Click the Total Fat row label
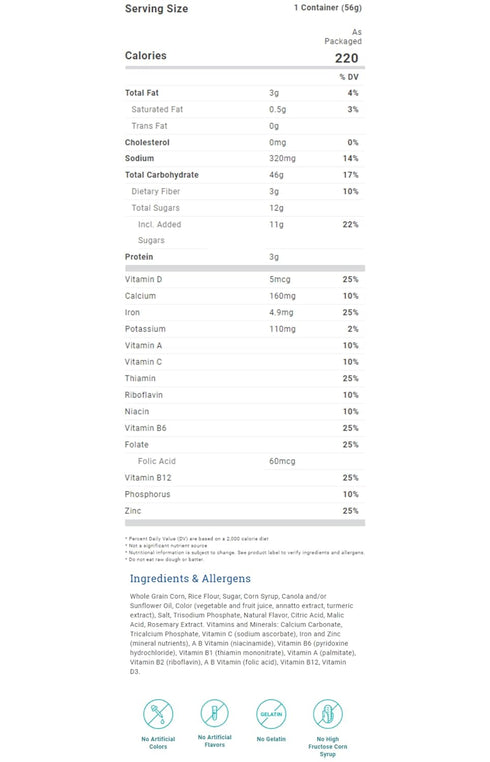490x762 pixels. (142, 93)
